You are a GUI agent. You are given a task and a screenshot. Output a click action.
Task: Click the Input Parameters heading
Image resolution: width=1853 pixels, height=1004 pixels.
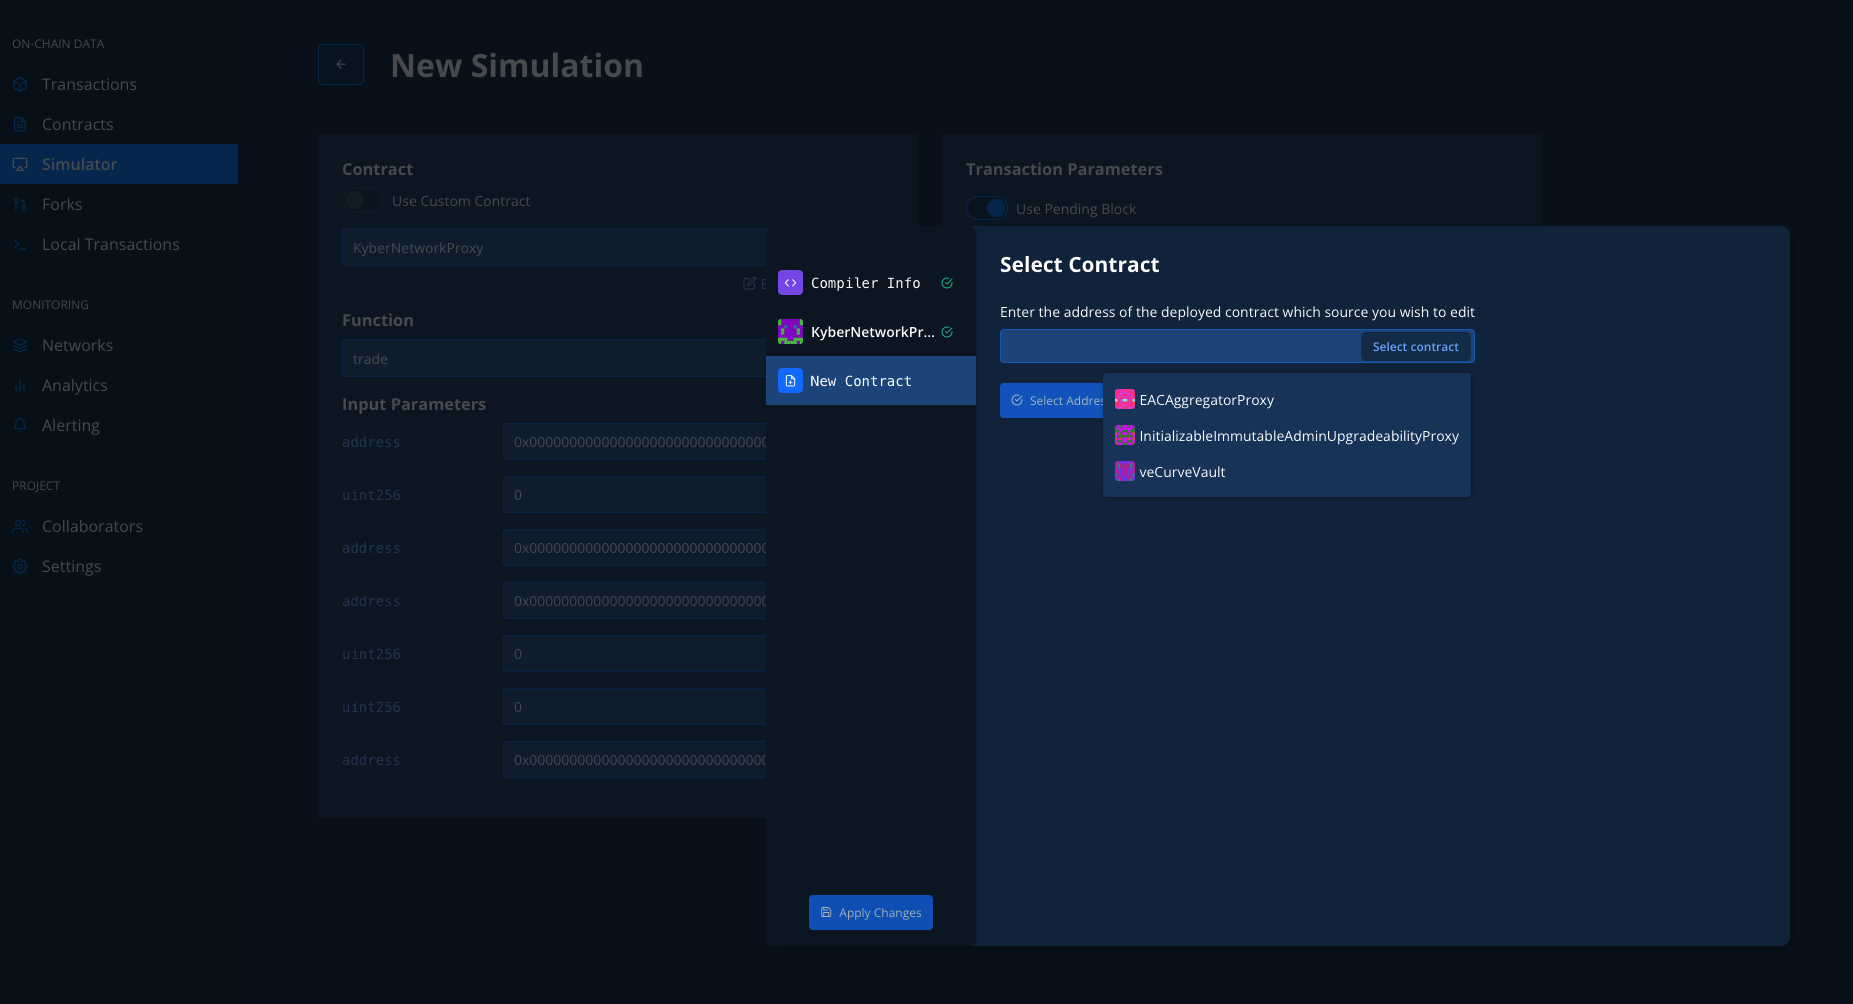[414, 404]
